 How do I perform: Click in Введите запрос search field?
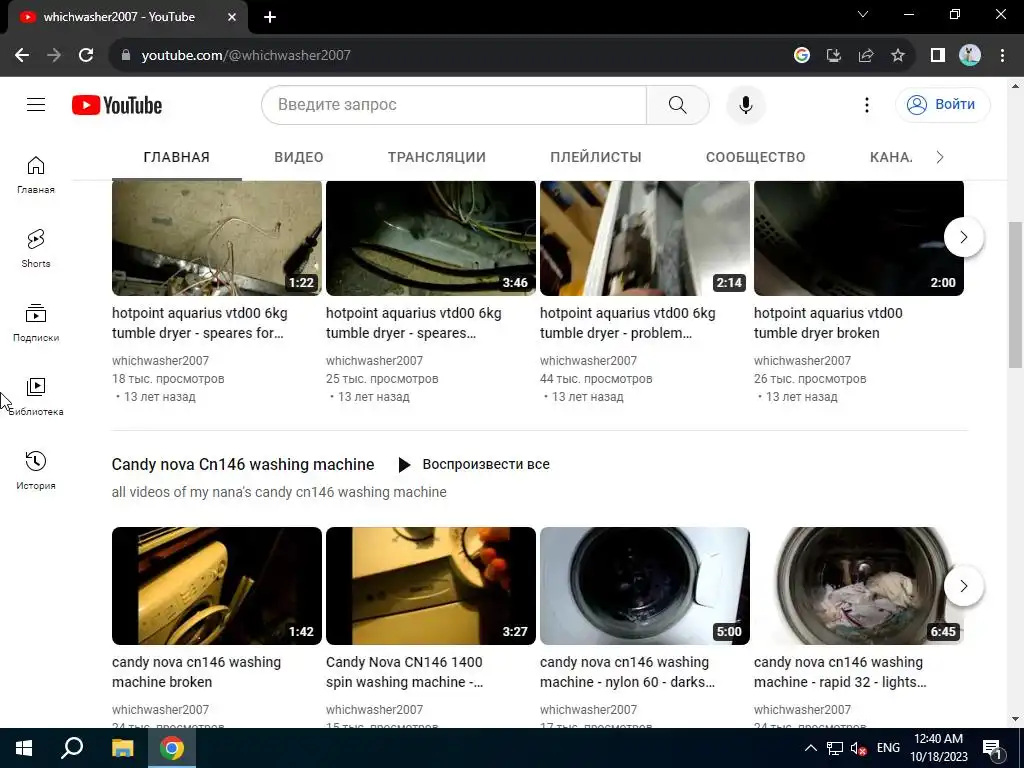[455, 104]
